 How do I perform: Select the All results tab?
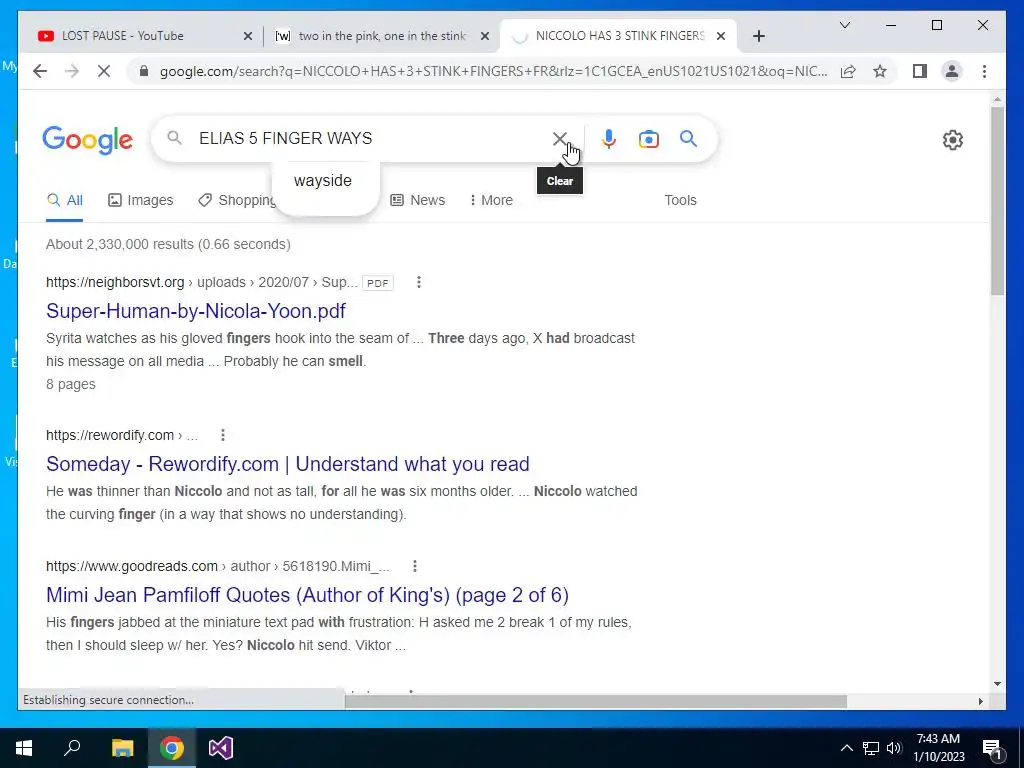(65, 200)
